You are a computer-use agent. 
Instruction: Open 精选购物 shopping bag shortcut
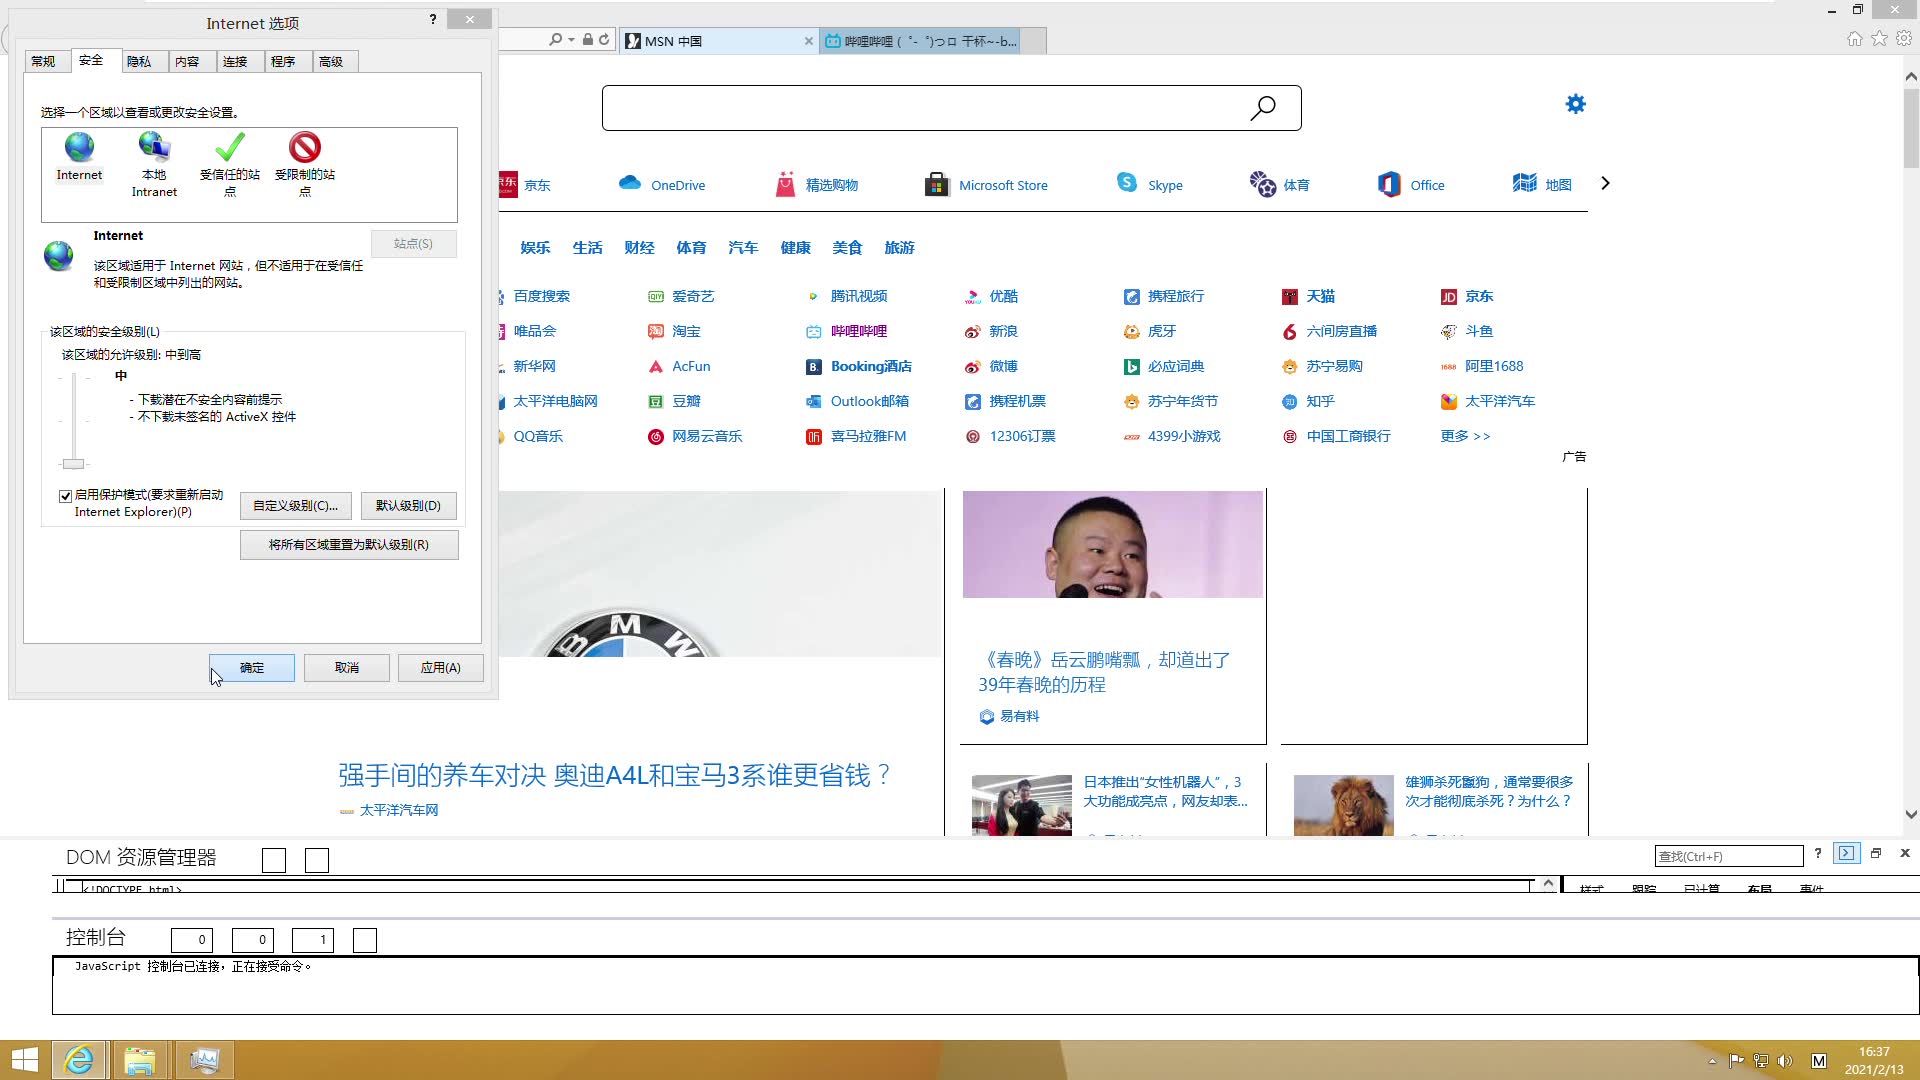[x=785, y=184]
